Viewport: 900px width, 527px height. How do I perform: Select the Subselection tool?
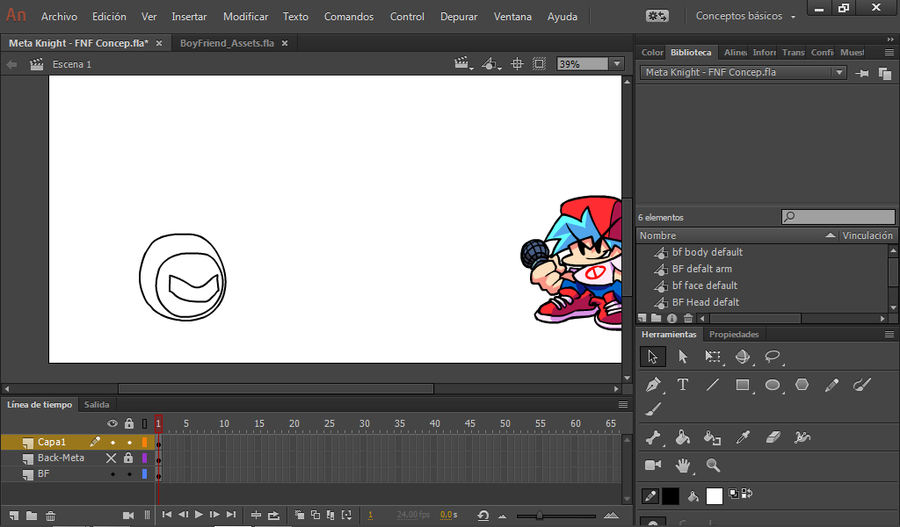[x=682, y=356]
